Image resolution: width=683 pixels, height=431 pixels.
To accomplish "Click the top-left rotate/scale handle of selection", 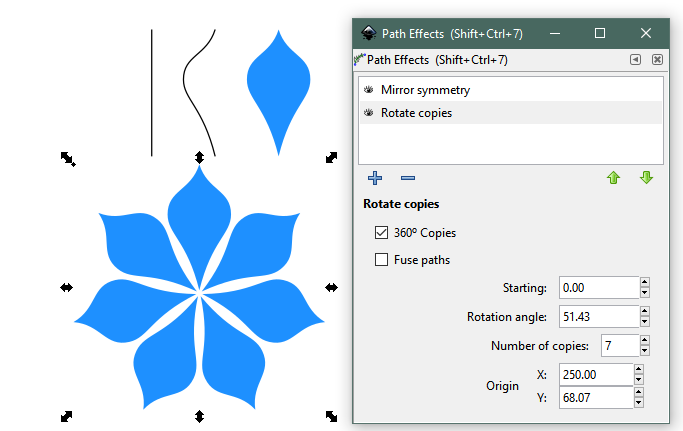I will coord(67,157).
